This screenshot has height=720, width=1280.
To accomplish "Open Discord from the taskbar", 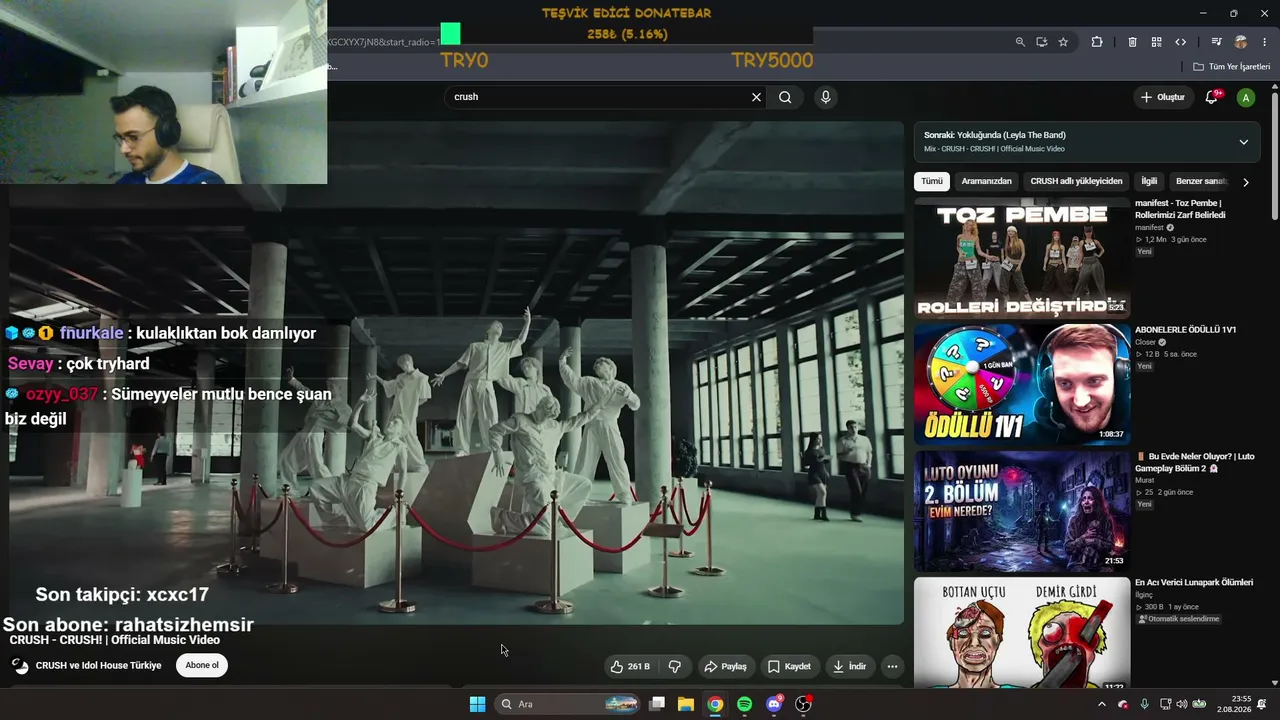I will pos(774,704).
